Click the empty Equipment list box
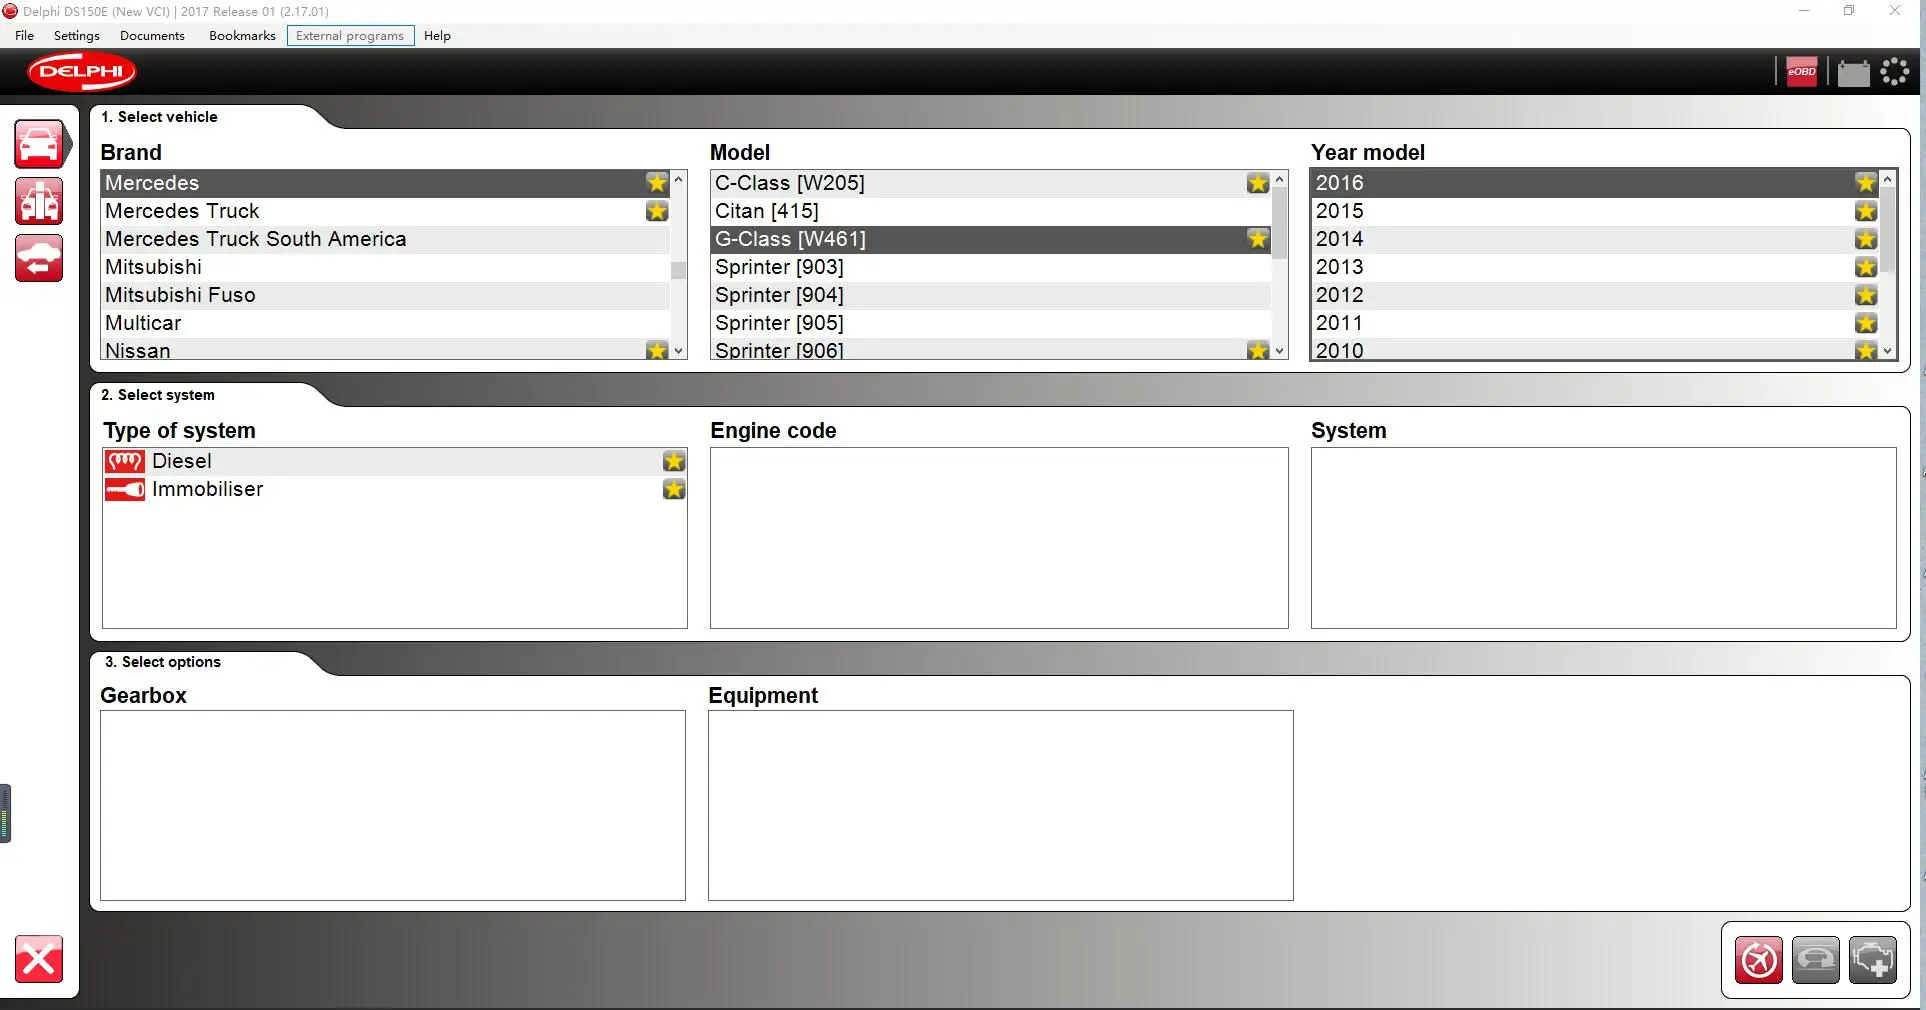The width and height of the screenshot is (1926, 1010). point(1000,806)
